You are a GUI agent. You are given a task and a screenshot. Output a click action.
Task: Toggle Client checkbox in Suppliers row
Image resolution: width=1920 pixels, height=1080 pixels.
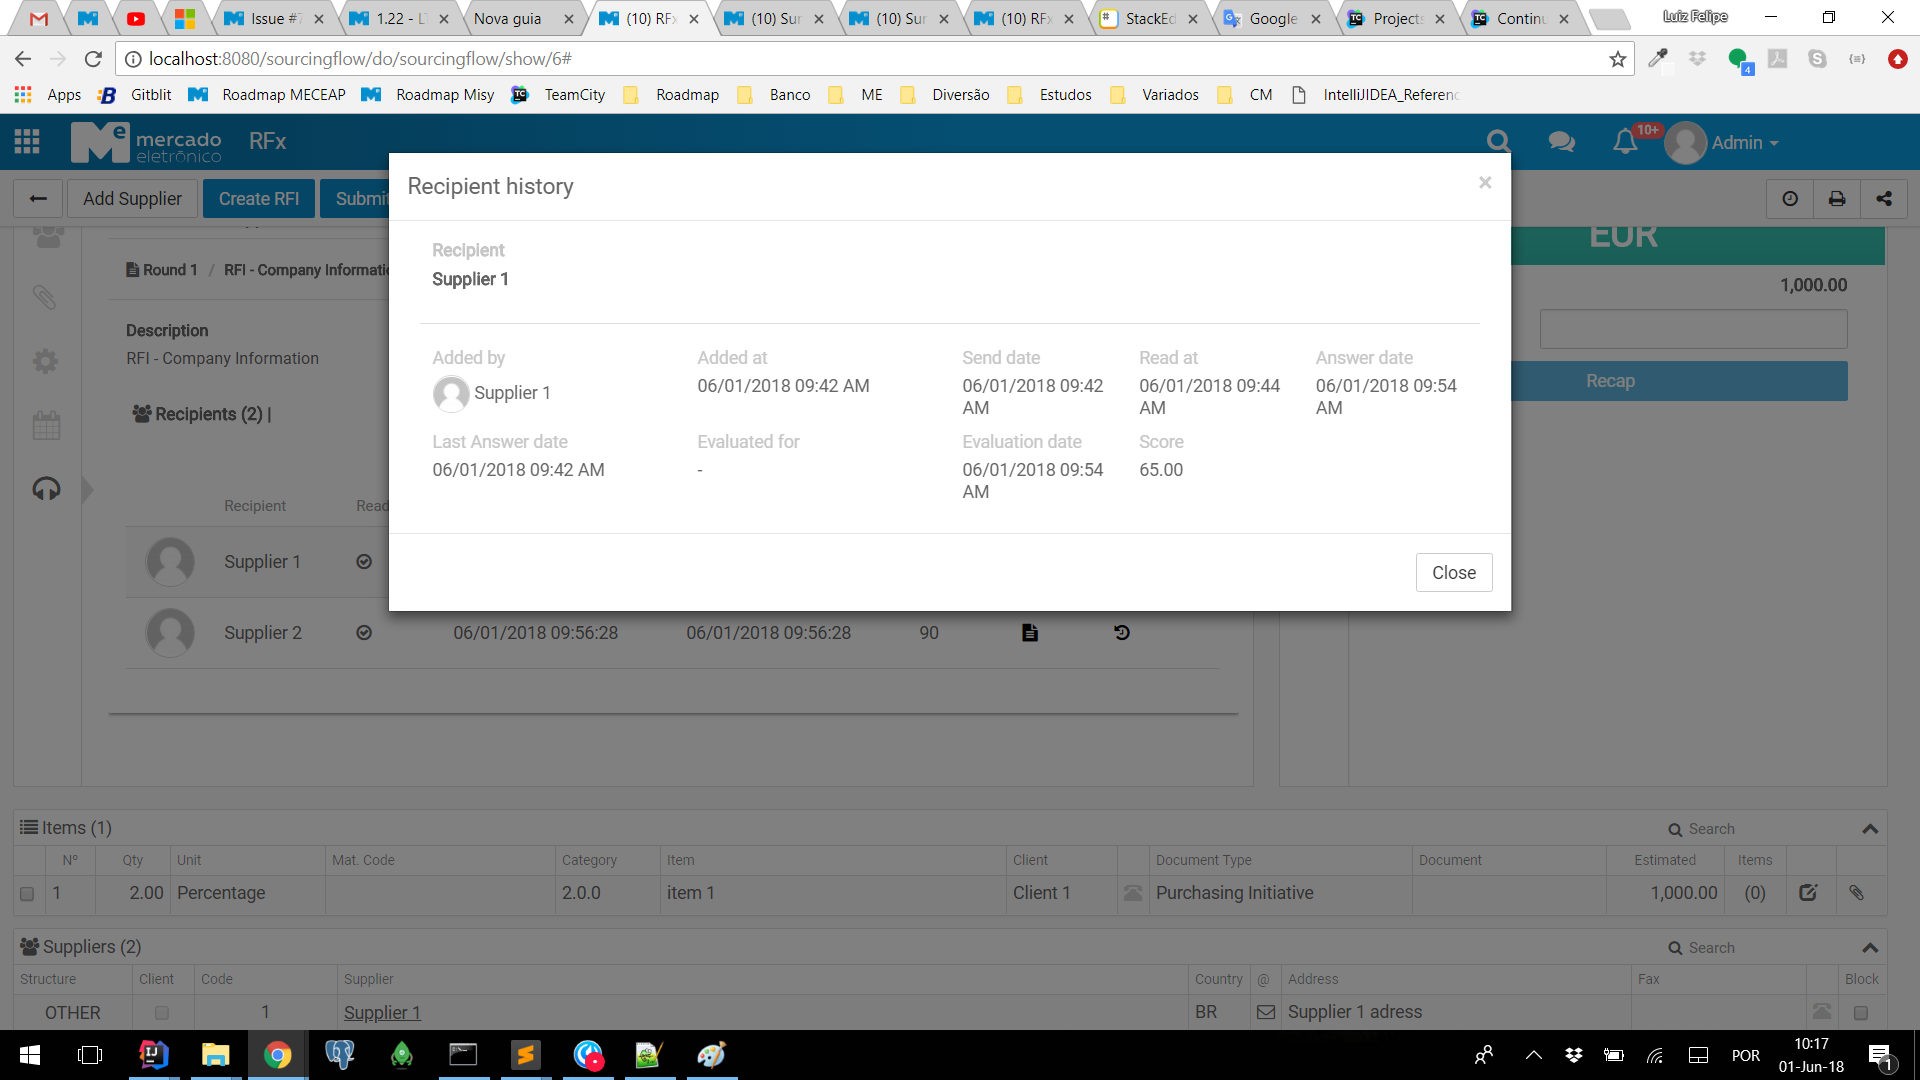pyautogui.click(x=161, y=1013)
